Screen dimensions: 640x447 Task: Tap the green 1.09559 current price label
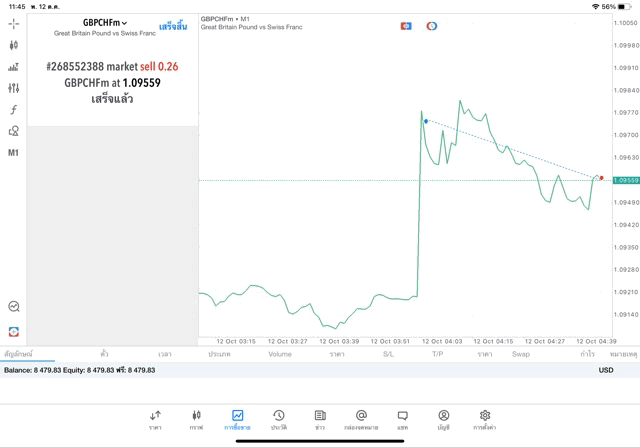click(x=626, y=180)
